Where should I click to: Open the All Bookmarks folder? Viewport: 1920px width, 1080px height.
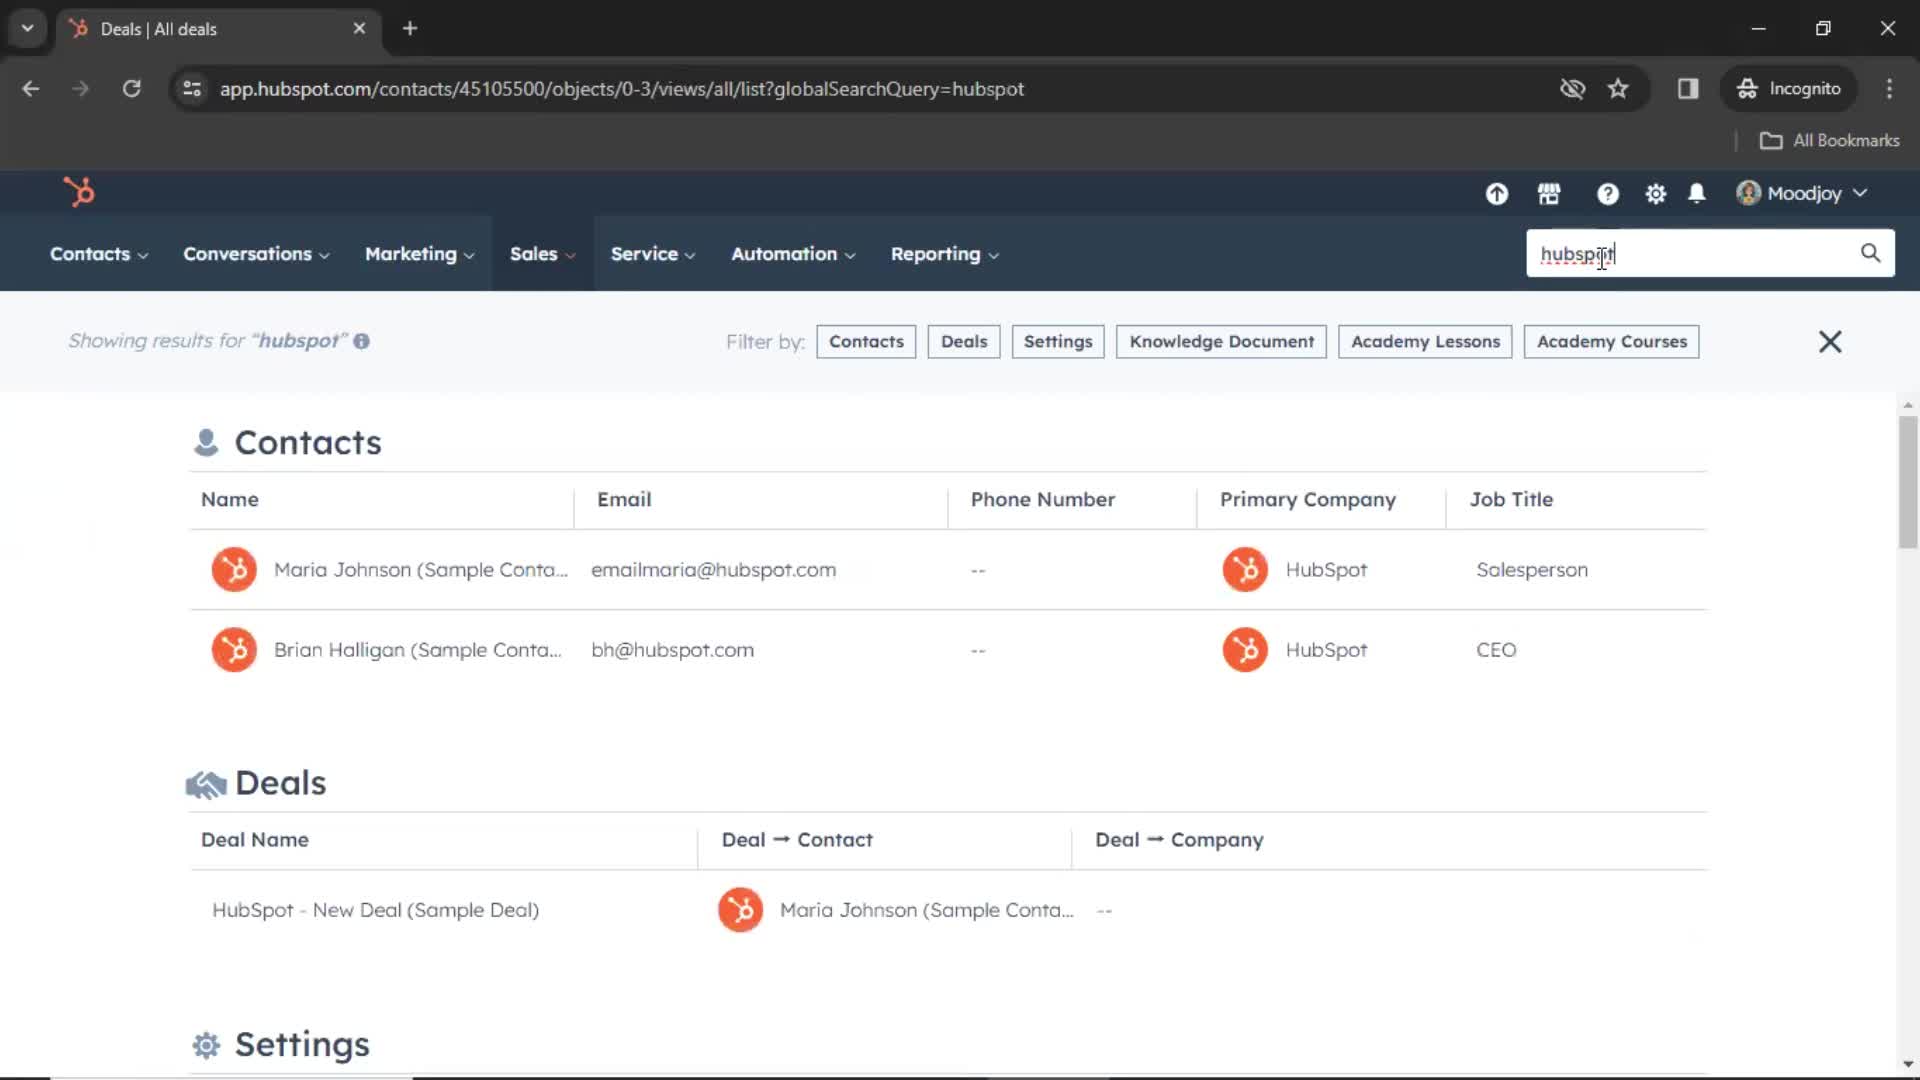tap(1829, 140)
